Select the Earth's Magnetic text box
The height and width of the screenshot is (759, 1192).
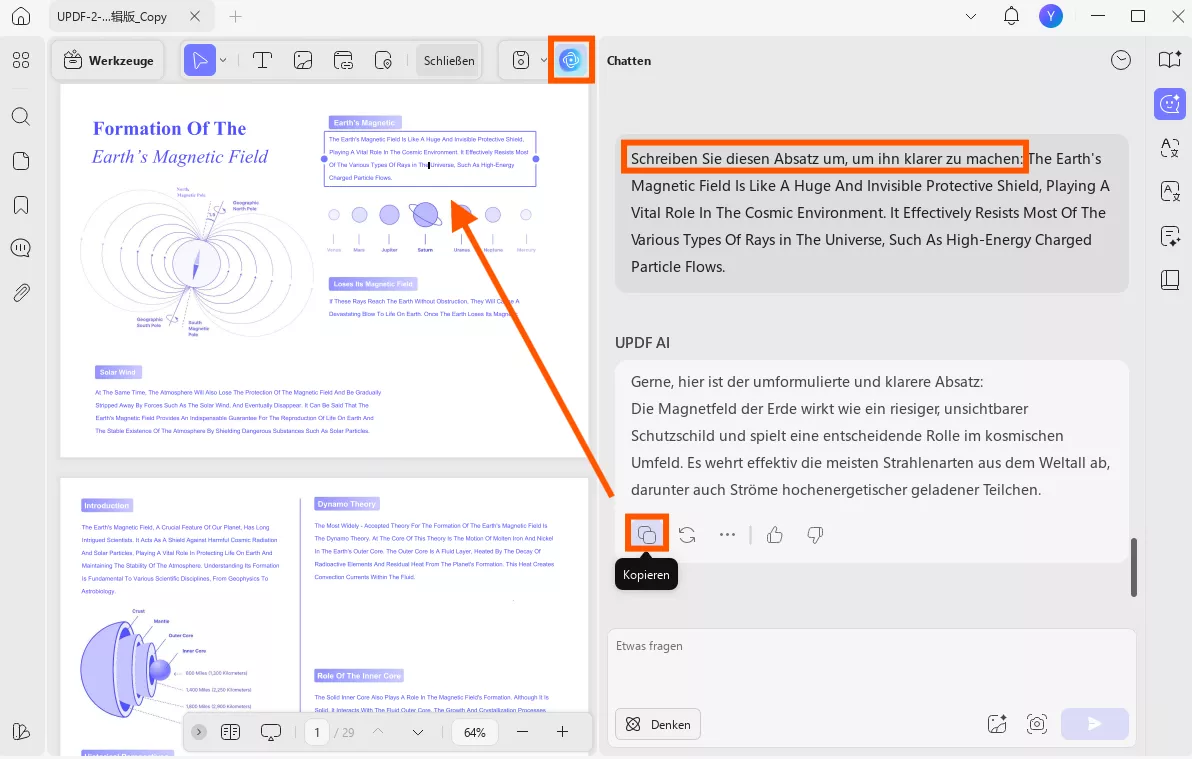tap(430, 158)
